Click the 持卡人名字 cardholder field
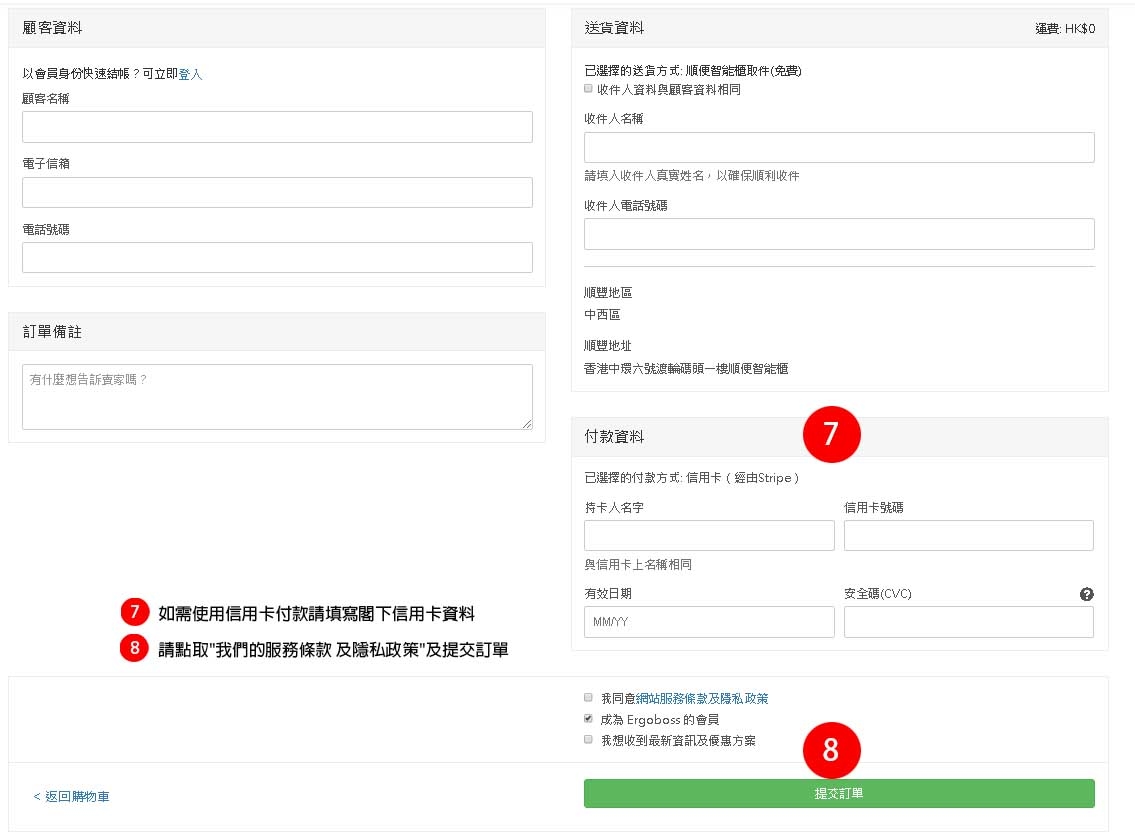The height and width of the screenshot is (833, 1135). pyautogui.click(x=709, y=536)
